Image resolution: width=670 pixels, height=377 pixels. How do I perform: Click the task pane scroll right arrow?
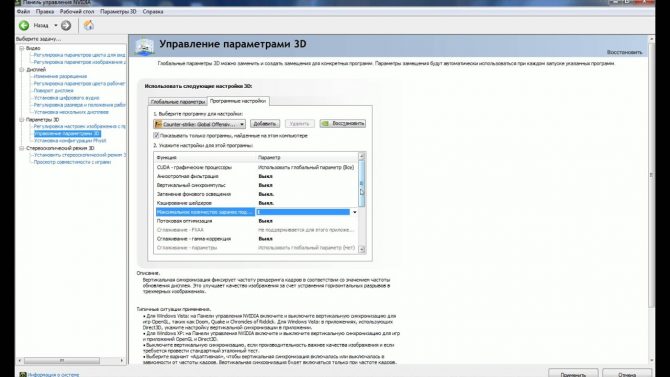click(x=122, y=361)
